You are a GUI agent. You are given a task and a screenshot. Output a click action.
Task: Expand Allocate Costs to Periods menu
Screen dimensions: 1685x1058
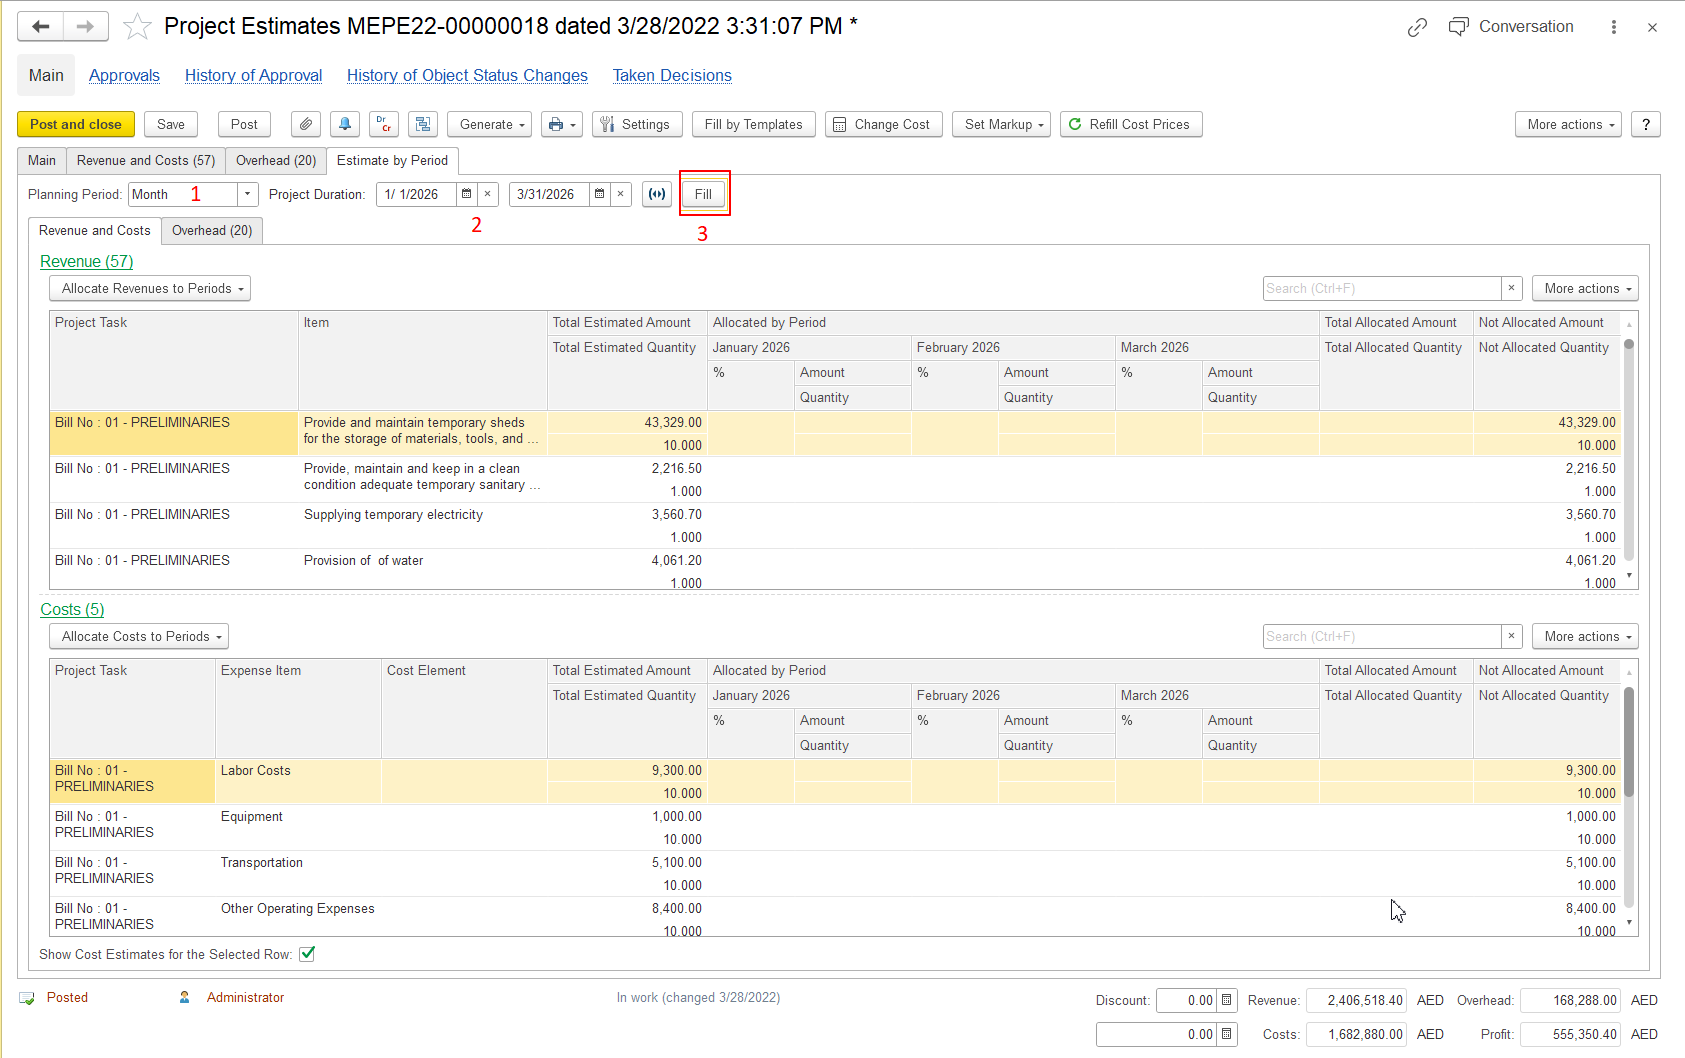click(x=139, y=636)
